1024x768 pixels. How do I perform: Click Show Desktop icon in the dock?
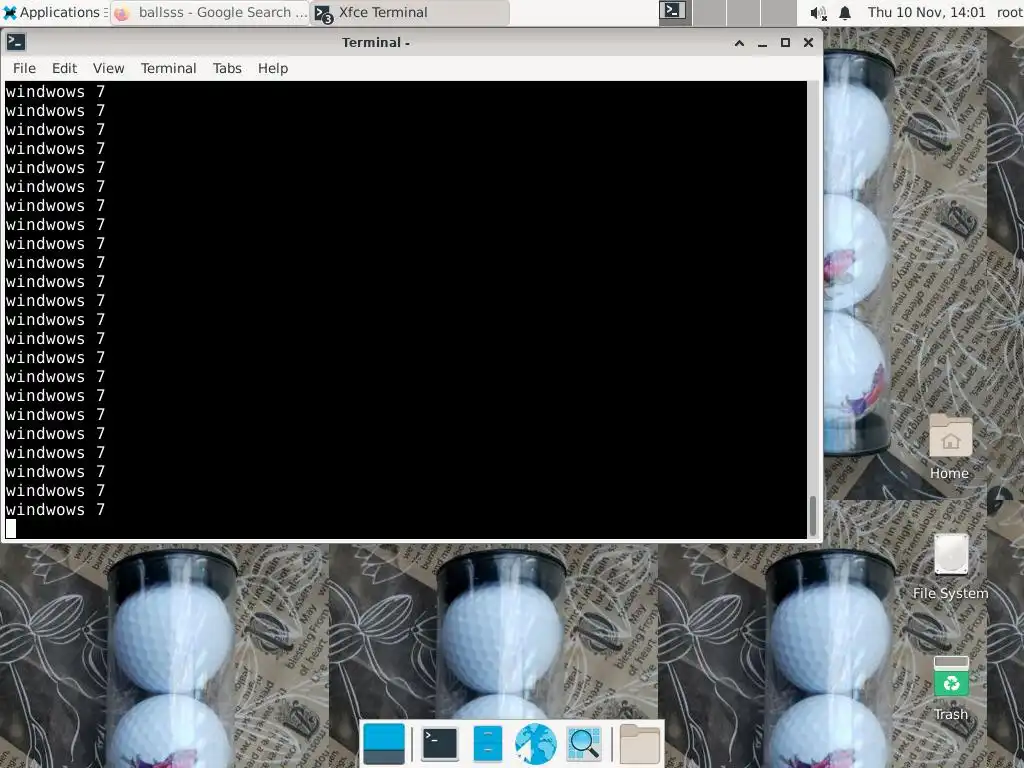(384, 744)
